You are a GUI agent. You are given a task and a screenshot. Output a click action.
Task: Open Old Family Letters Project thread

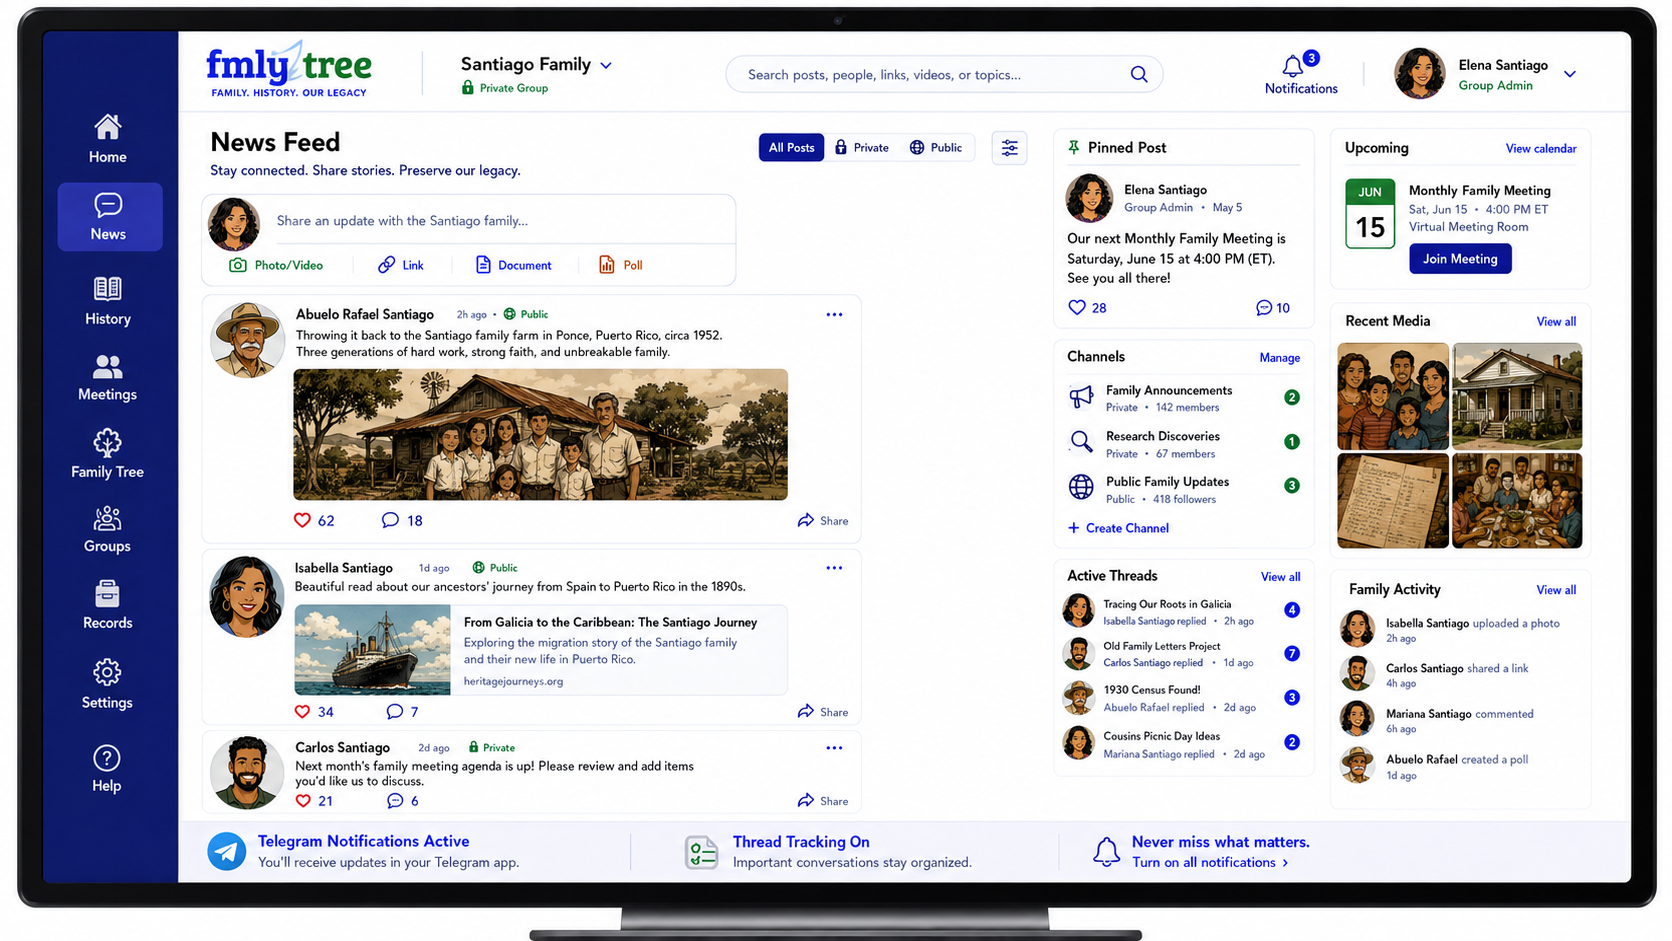tap(1183, 654)
